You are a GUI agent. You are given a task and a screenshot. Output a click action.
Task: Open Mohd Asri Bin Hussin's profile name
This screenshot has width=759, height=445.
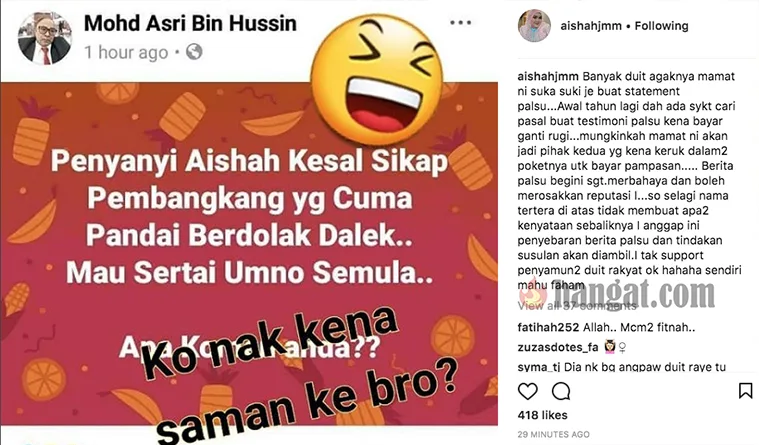190,23
